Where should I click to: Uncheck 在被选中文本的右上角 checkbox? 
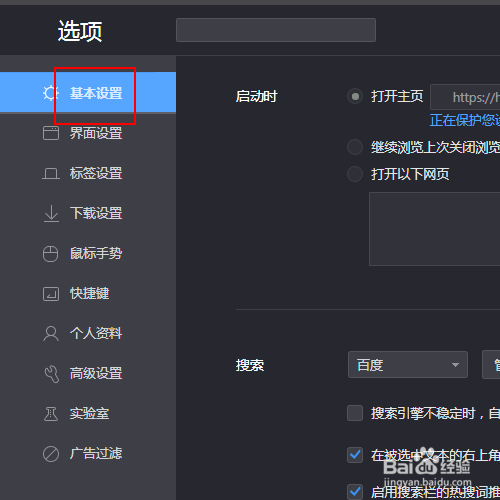coord(355,455)
